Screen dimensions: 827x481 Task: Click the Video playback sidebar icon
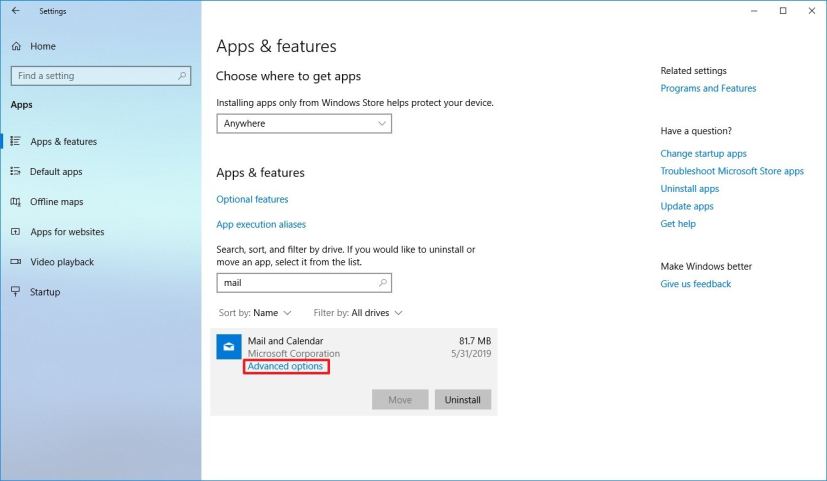[x=16, y=262]
